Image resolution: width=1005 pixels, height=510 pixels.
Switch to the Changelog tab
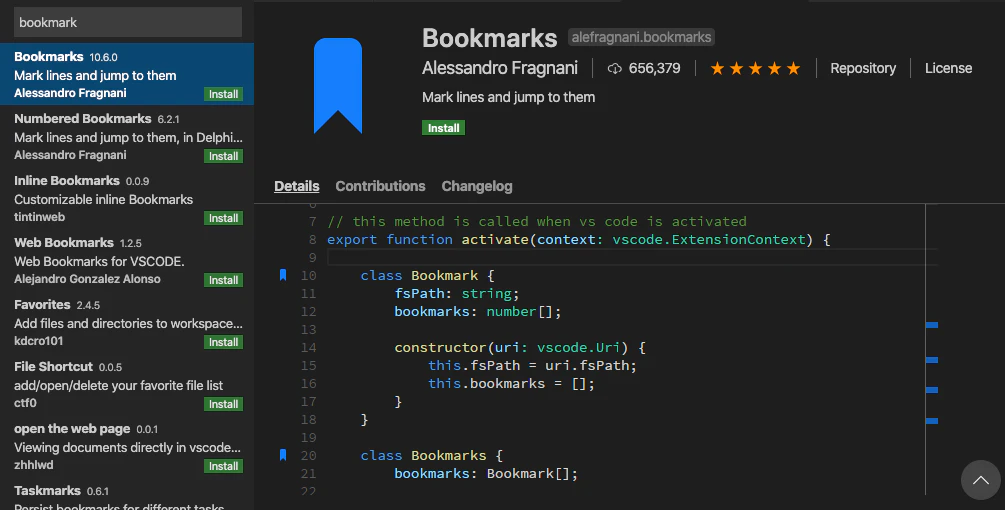tap(477, 186)
